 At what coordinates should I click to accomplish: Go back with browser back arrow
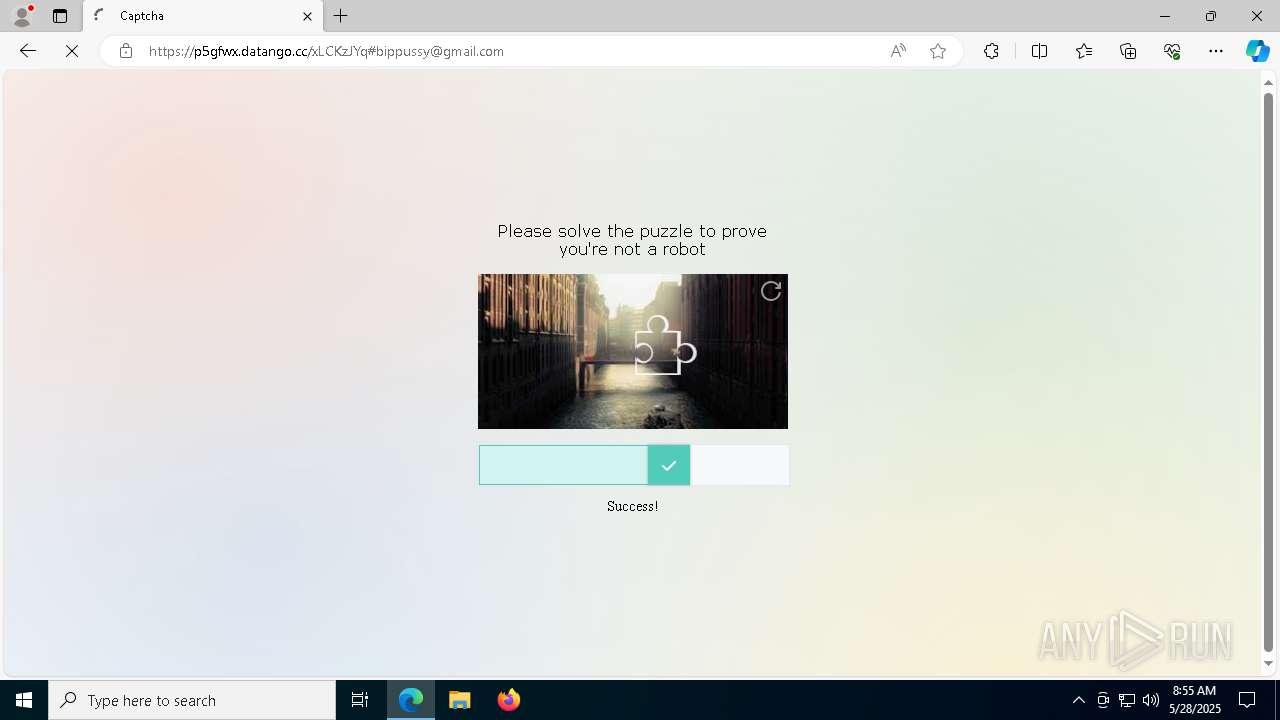tap(28, 51)
